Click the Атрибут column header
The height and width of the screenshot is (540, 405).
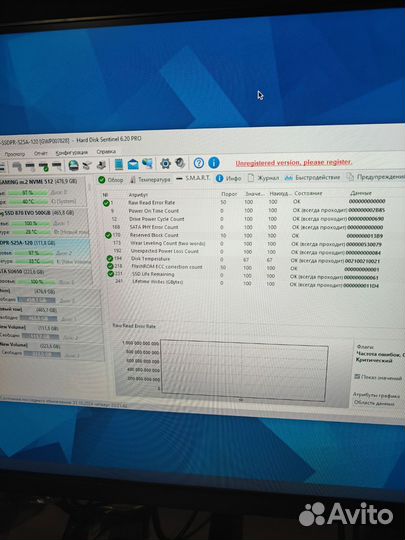tap(138, 195)
